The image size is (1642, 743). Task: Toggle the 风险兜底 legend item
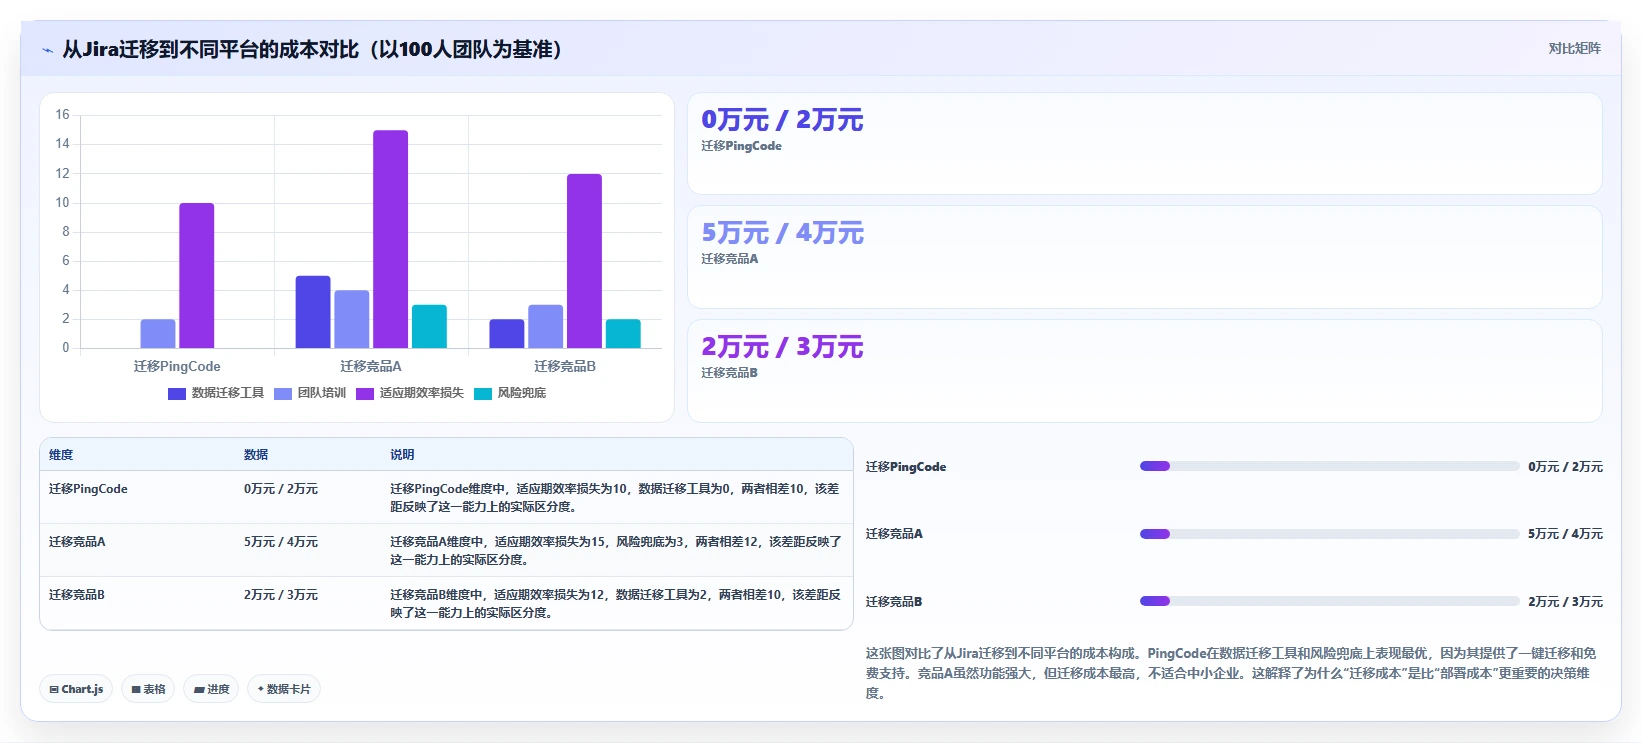tap(510, 393)
